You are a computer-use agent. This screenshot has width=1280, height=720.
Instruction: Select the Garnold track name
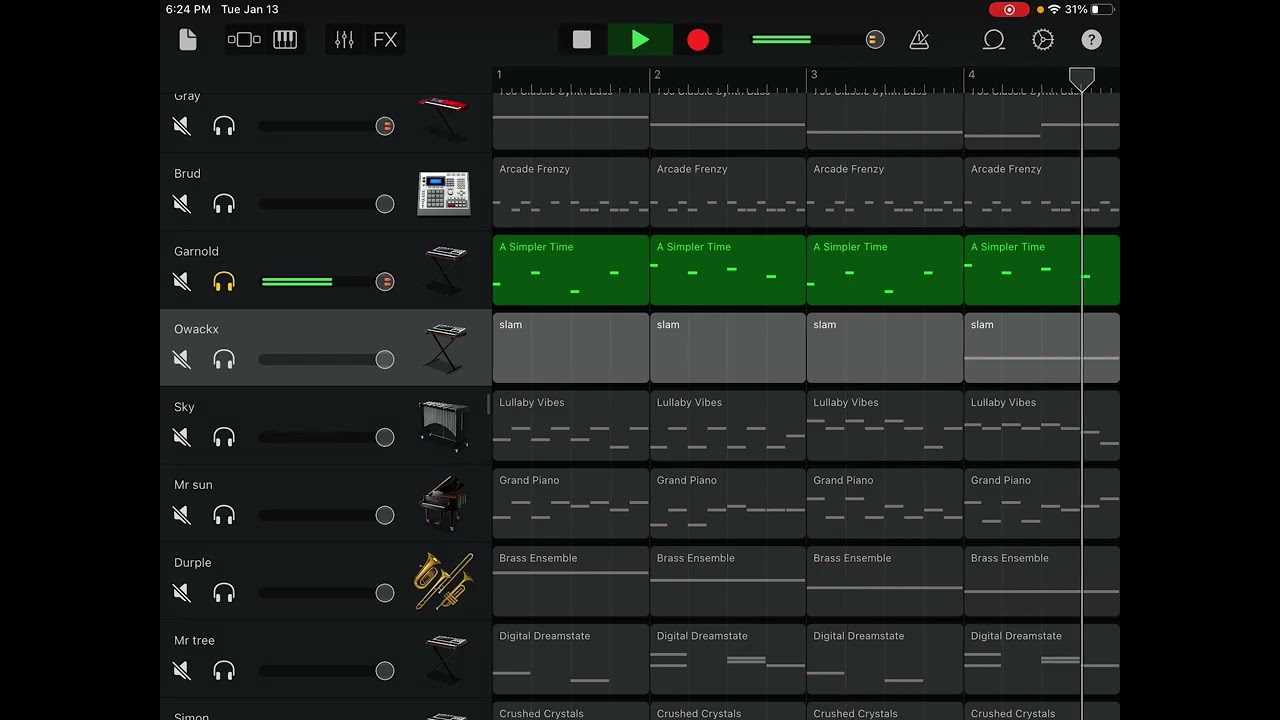coord(196,251)
